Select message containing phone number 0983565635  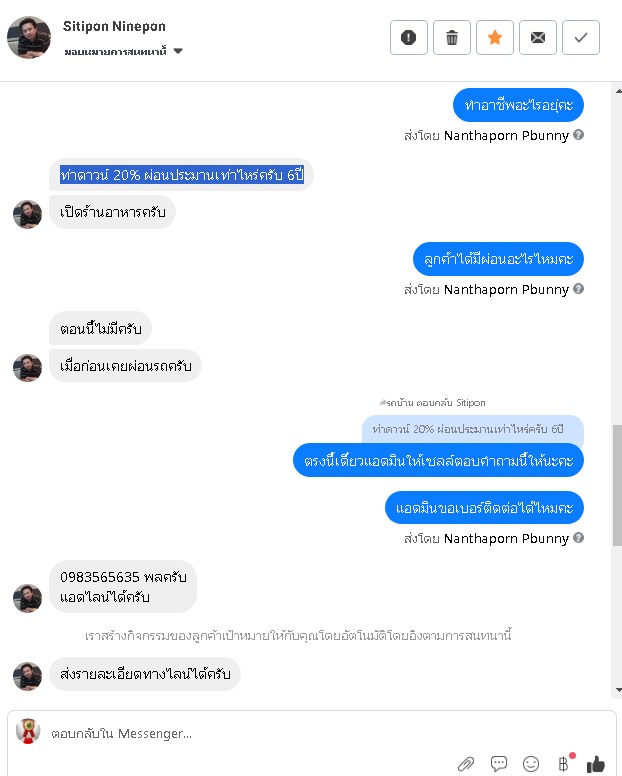(x=123, y=586)
